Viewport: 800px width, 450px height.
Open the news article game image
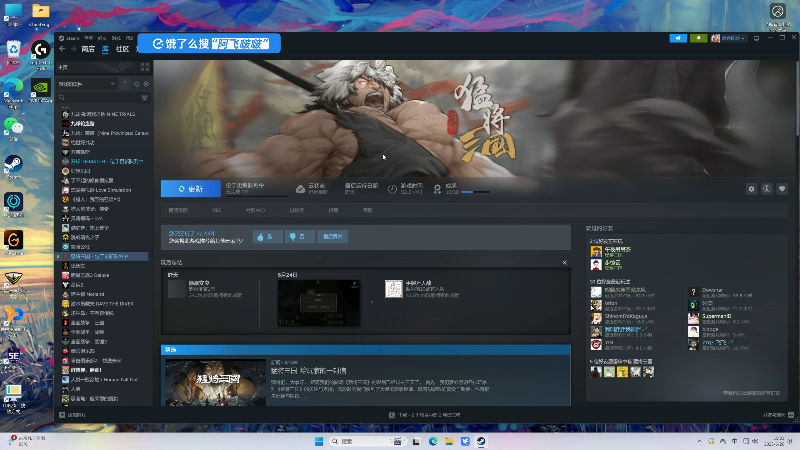[x=215, y=383]
